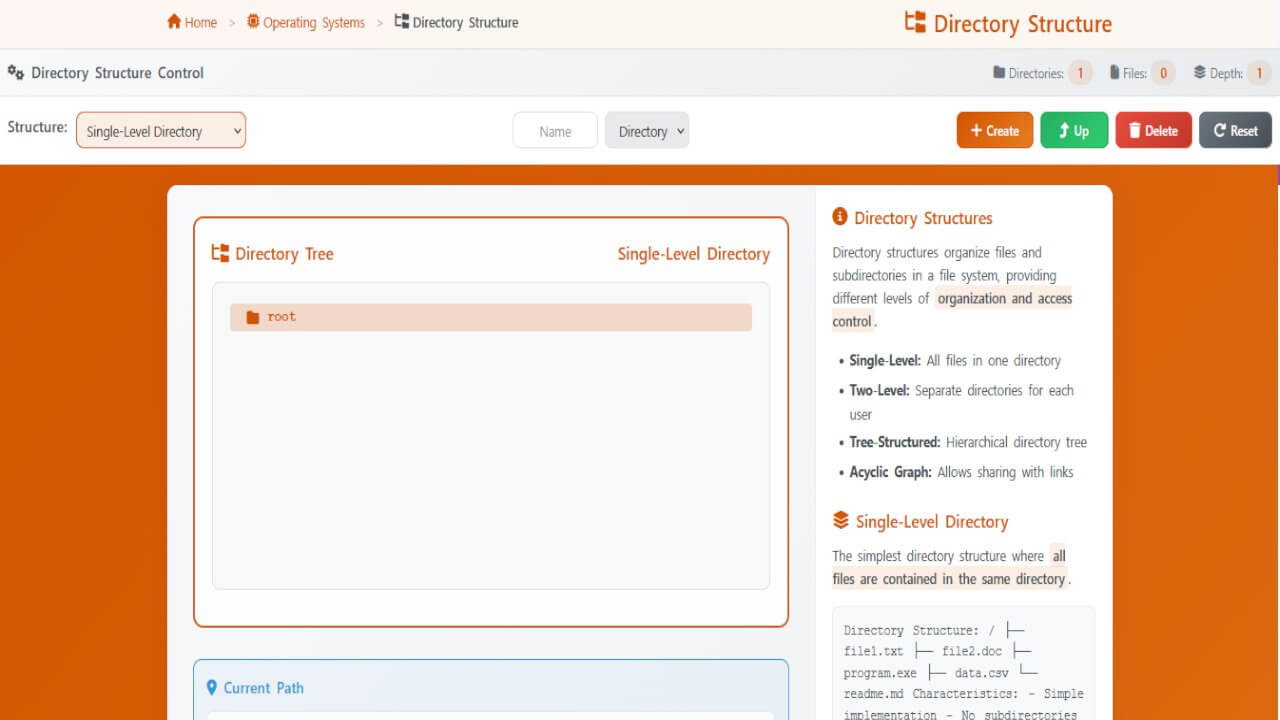Open the Structure type dropdown
This screenshot has height=720, width=1280.
[161, 131]
